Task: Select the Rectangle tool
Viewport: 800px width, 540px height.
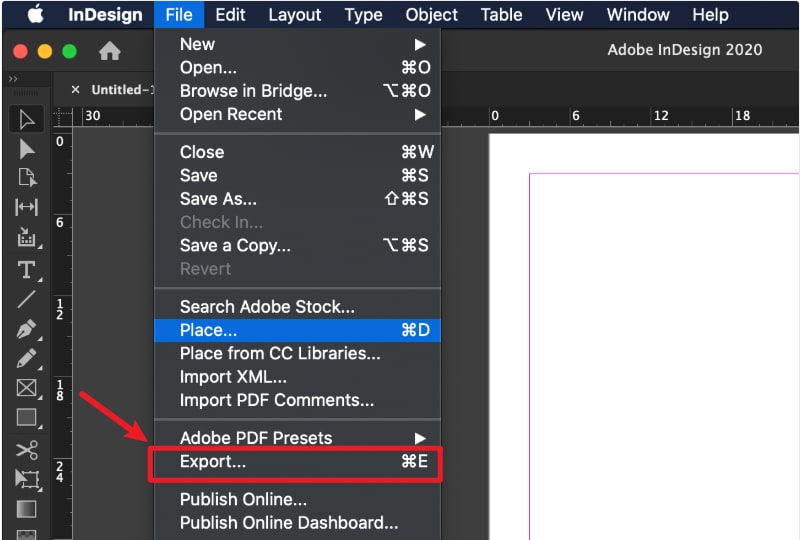Action: (27, 418)
